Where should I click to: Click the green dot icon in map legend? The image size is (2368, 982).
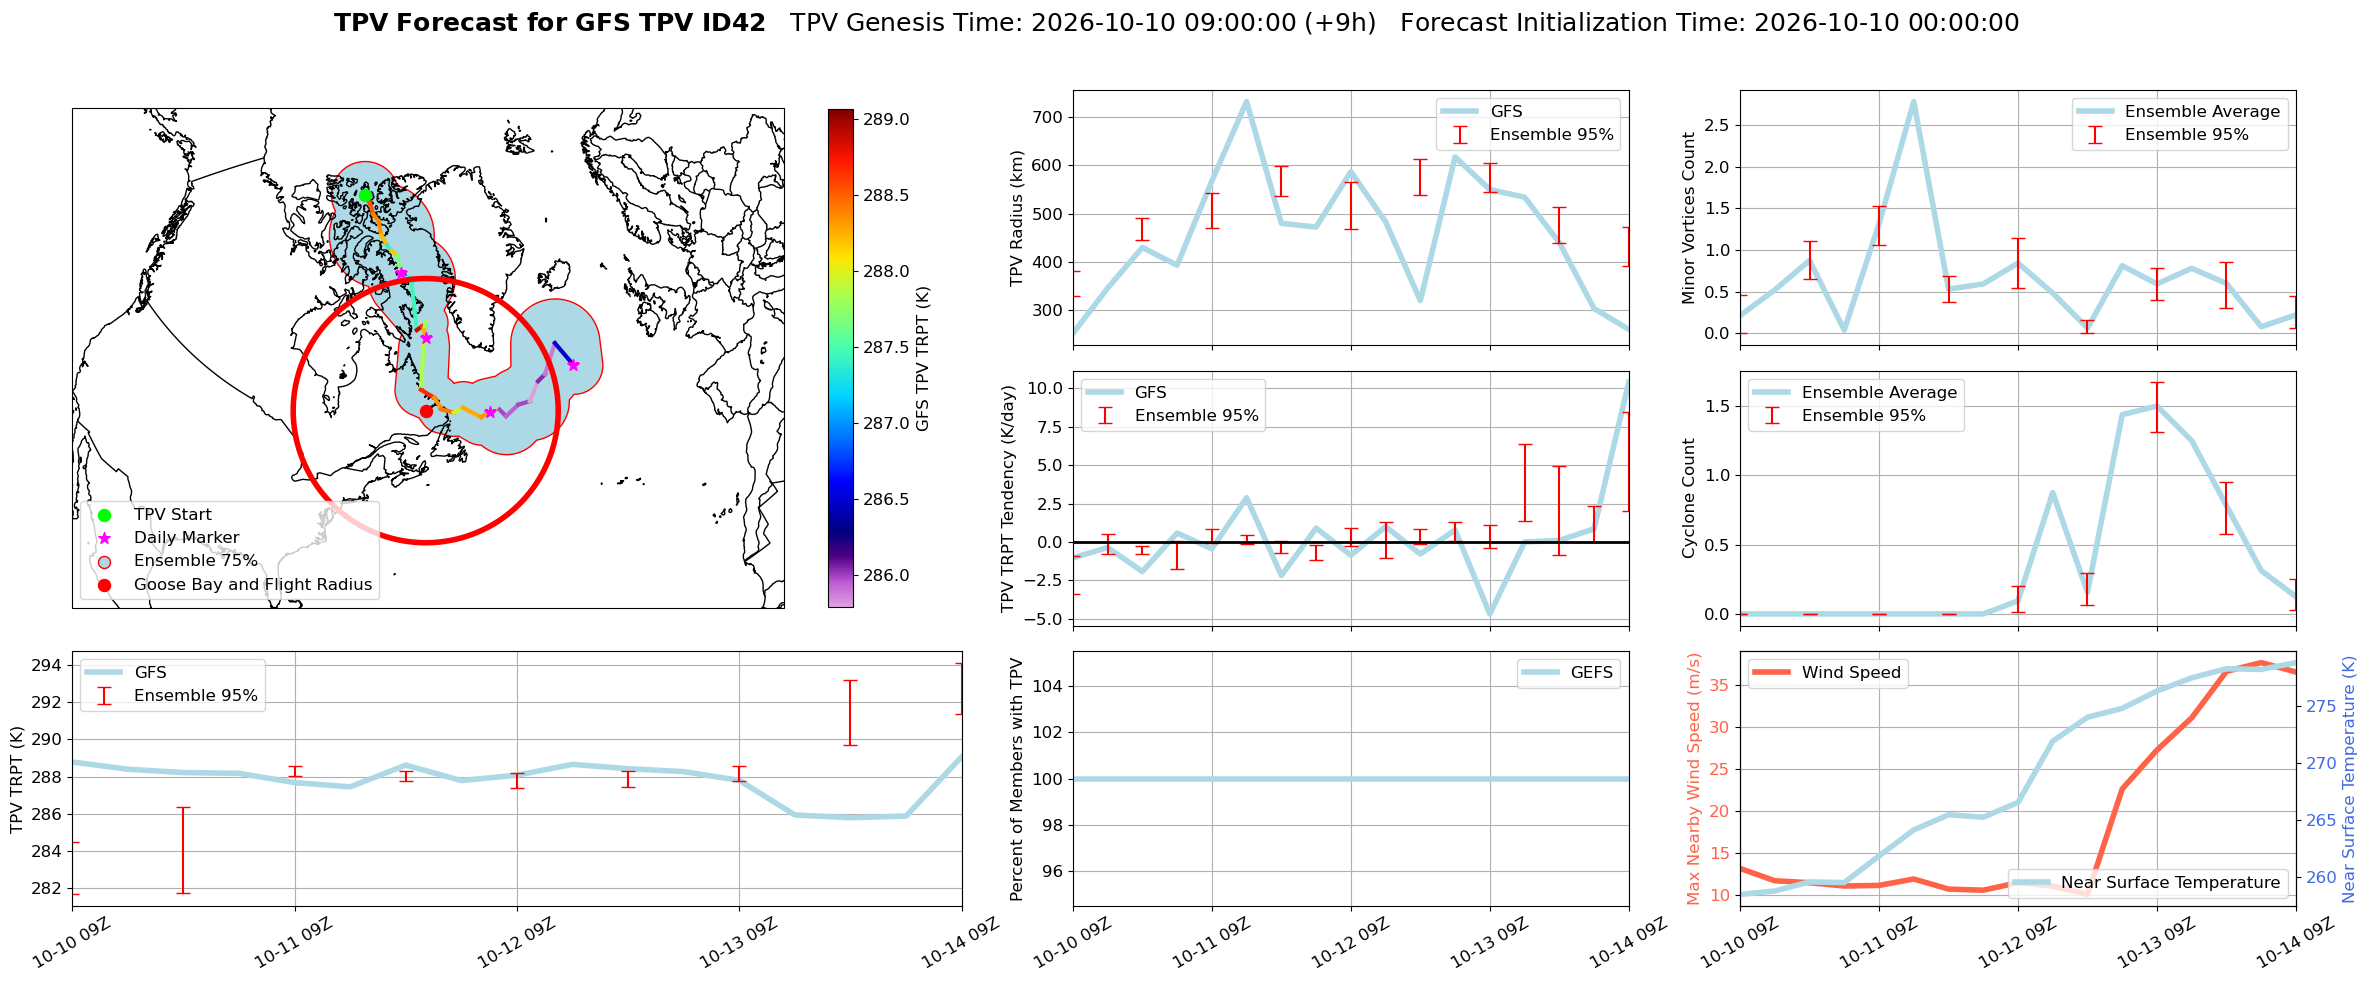[x=104, y=515]
